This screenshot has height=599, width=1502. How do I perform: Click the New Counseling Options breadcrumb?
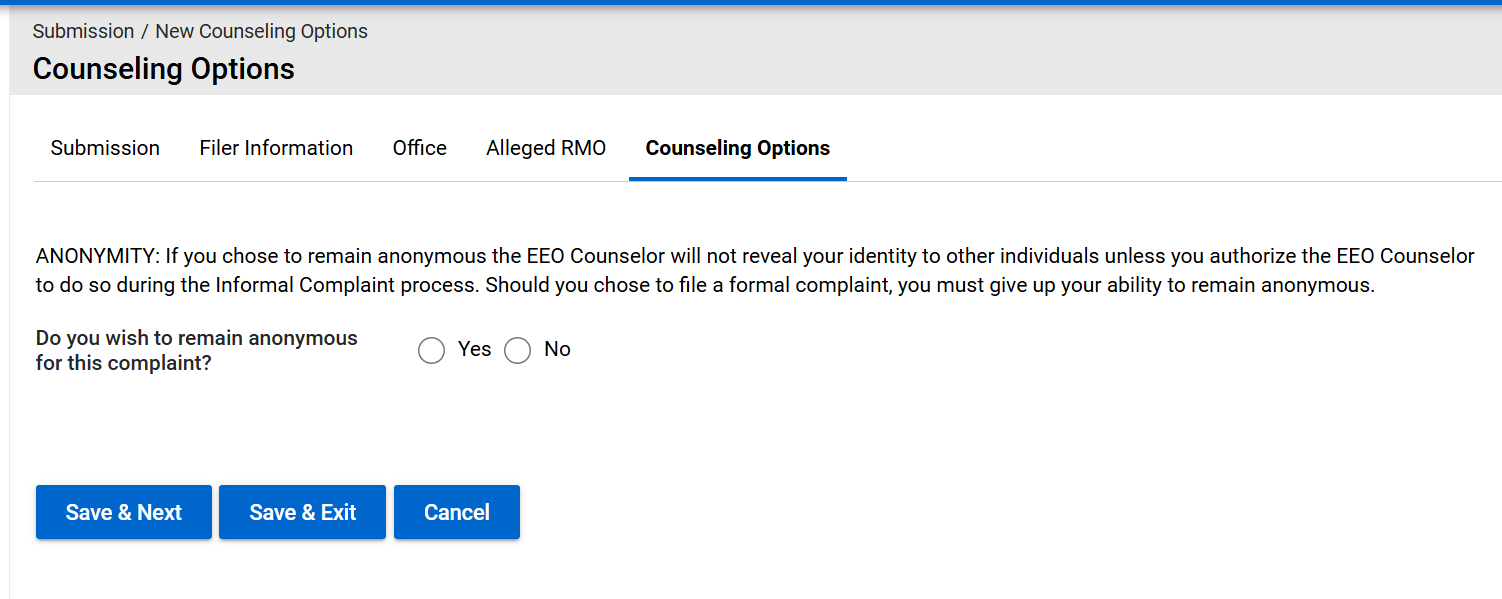(262, 31)
